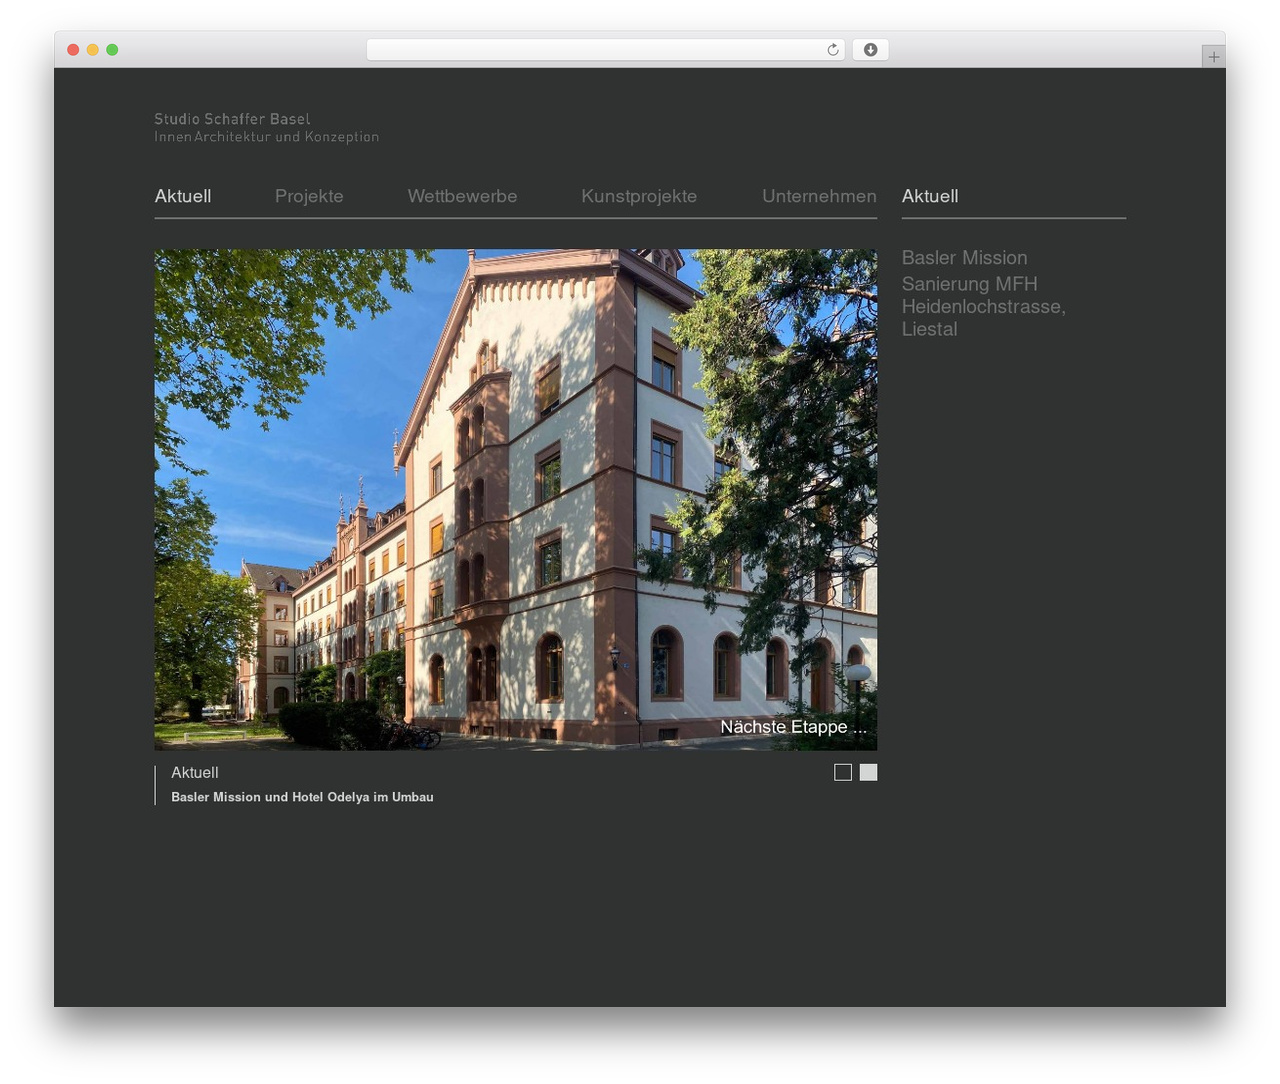Click caption Basler Mission und Hotel Odelya im Umbau
Viewport: 1280px width, 1084px height.
(302, 797)
